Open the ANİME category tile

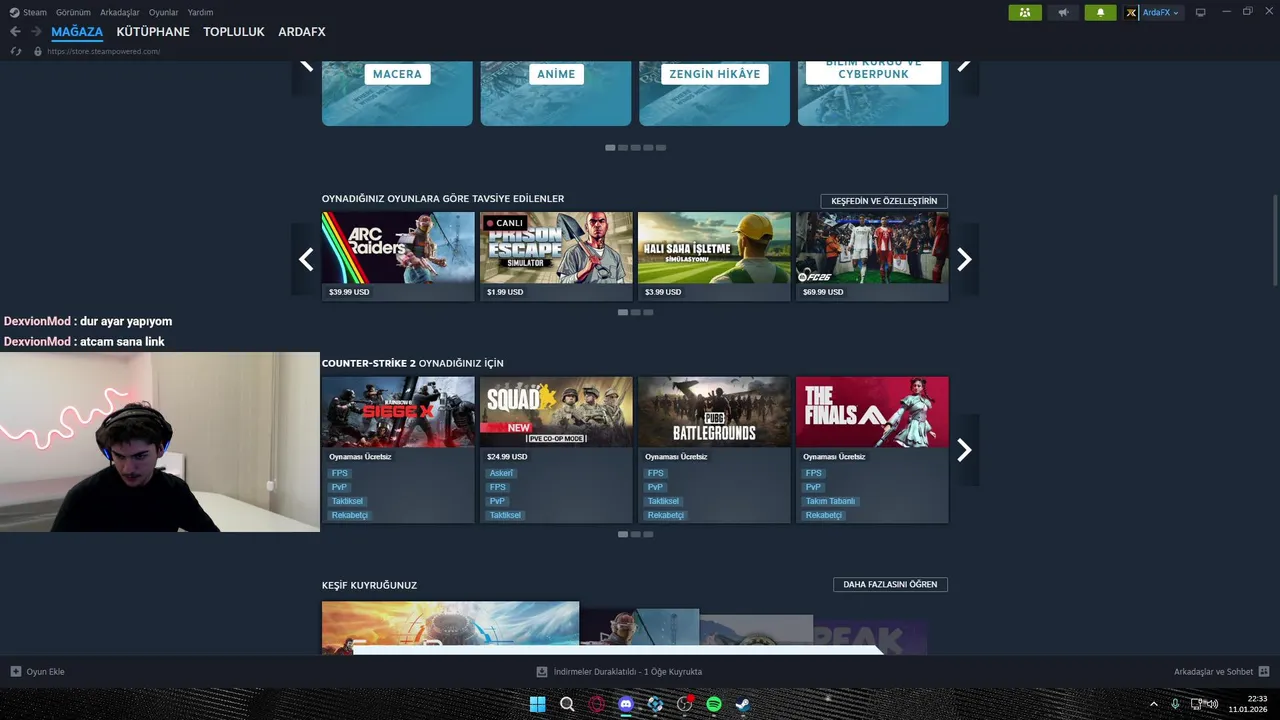point(556,93)
